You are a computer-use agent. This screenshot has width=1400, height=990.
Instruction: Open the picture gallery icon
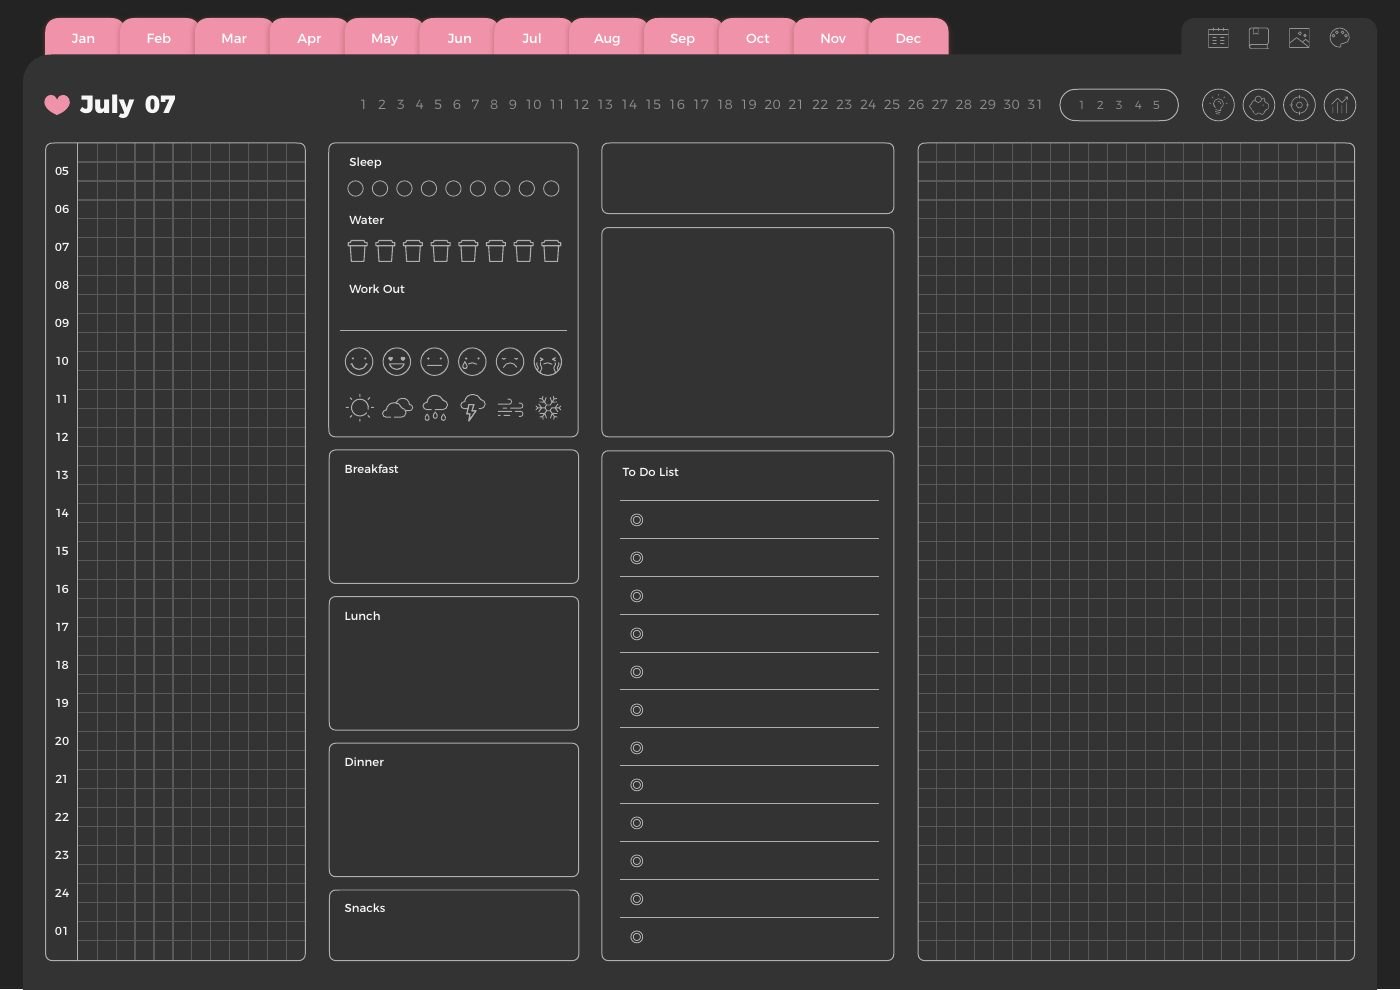(x=1299, y=38)
